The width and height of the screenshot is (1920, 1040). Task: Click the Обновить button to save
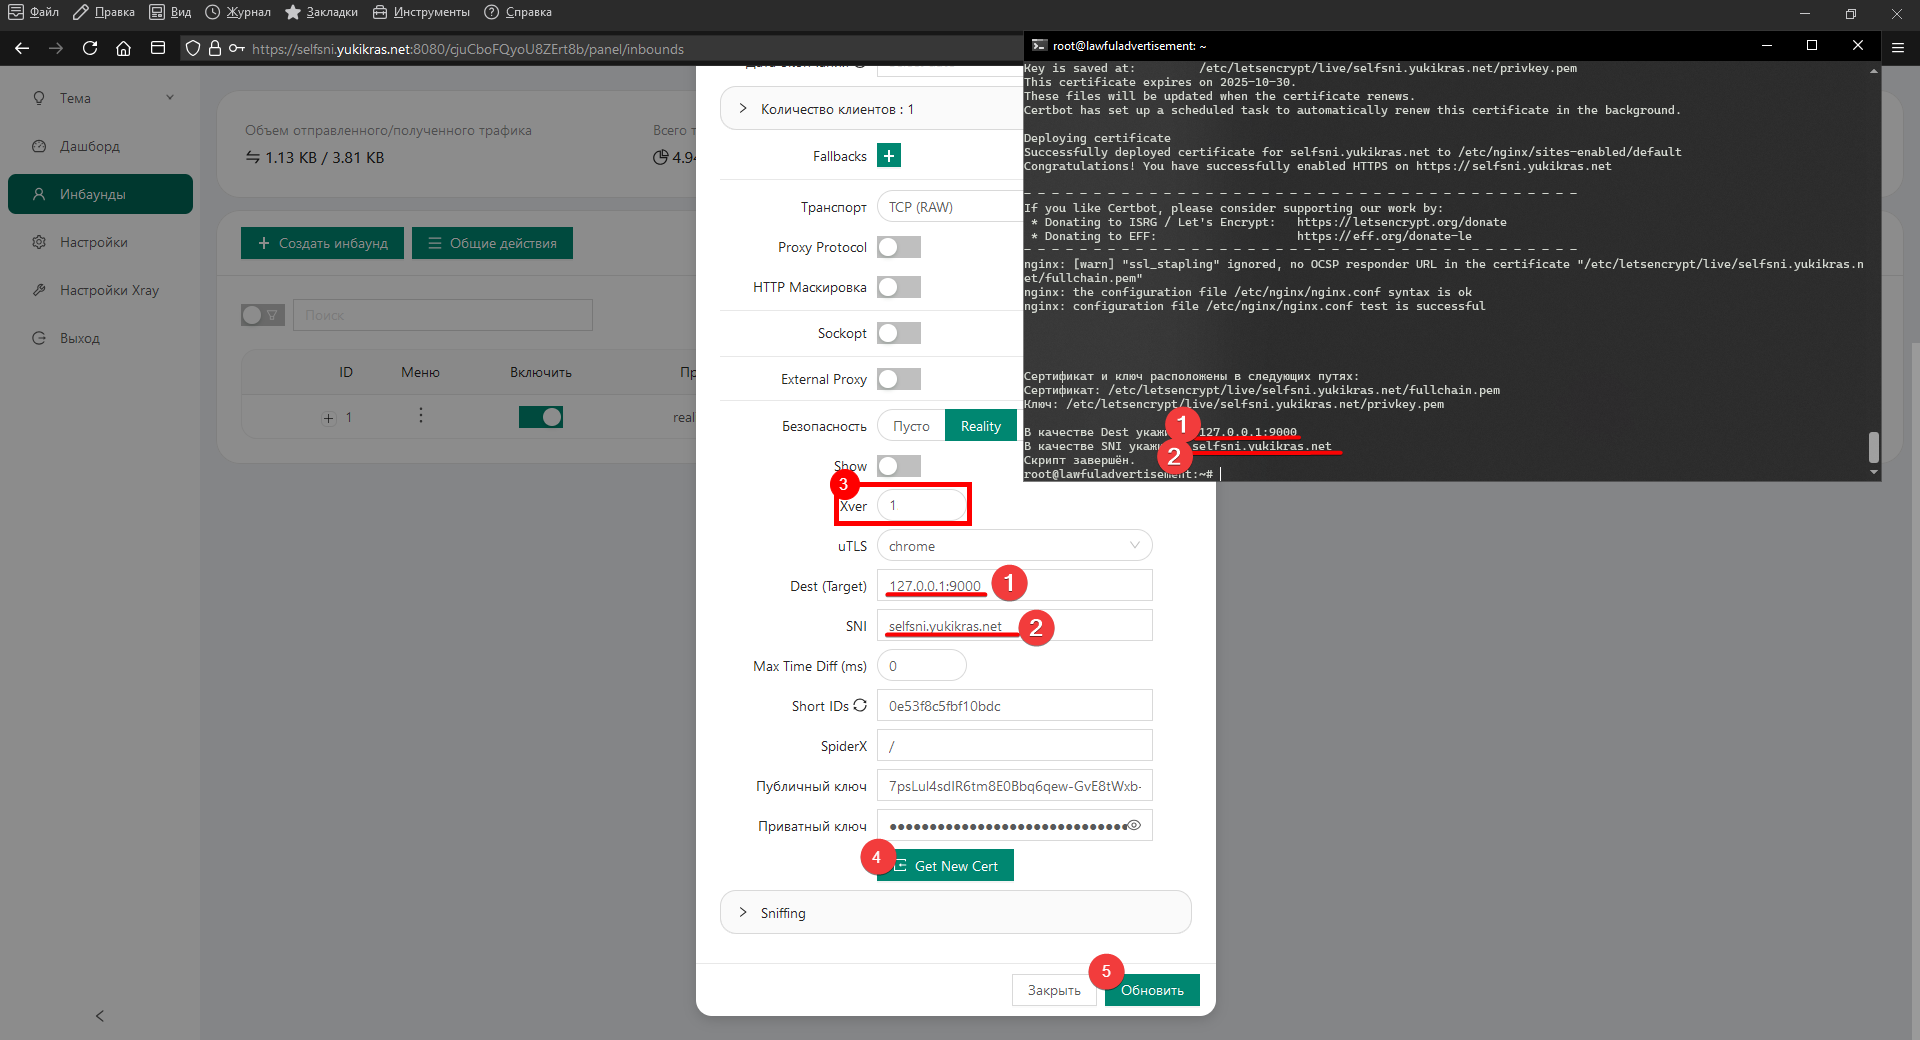pos(1152,990)
